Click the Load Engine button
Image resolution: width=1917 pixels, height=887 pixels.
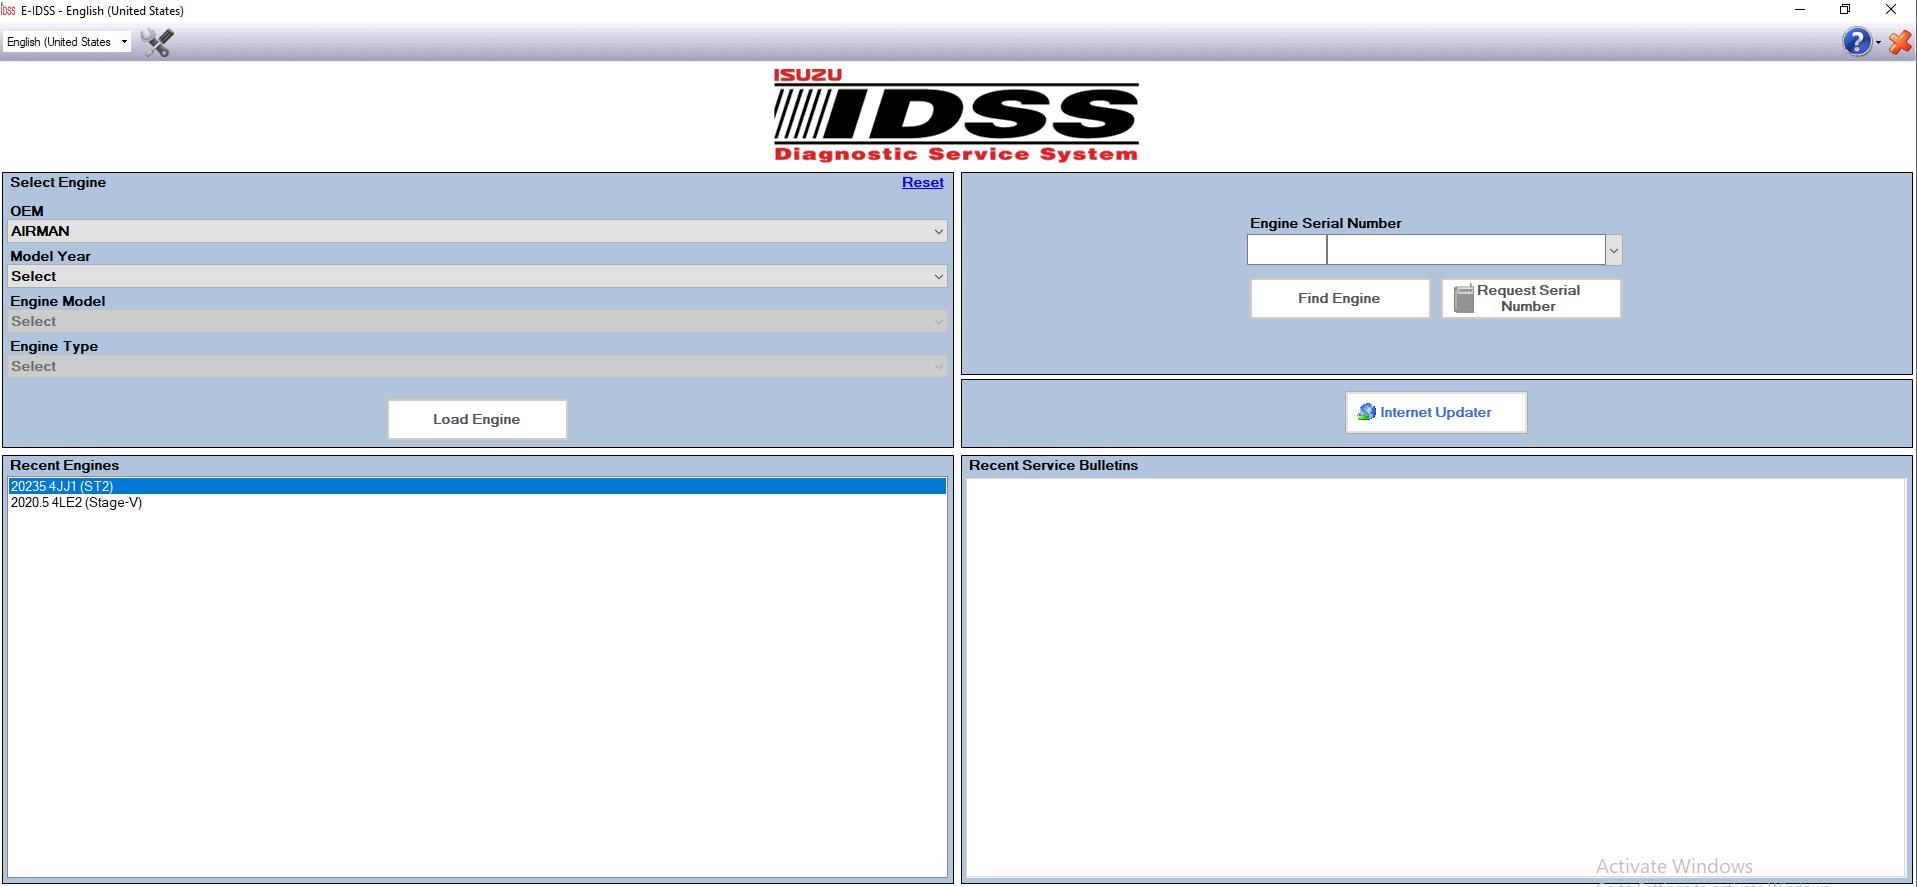pos(477,419)
